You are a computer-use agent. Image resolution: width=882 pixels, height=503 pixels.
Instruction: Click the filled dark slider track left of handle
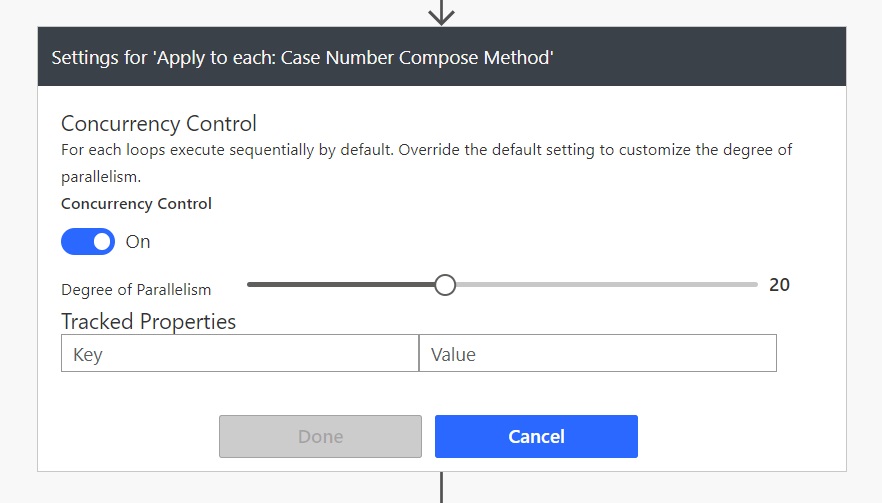[x=341, y=285]
